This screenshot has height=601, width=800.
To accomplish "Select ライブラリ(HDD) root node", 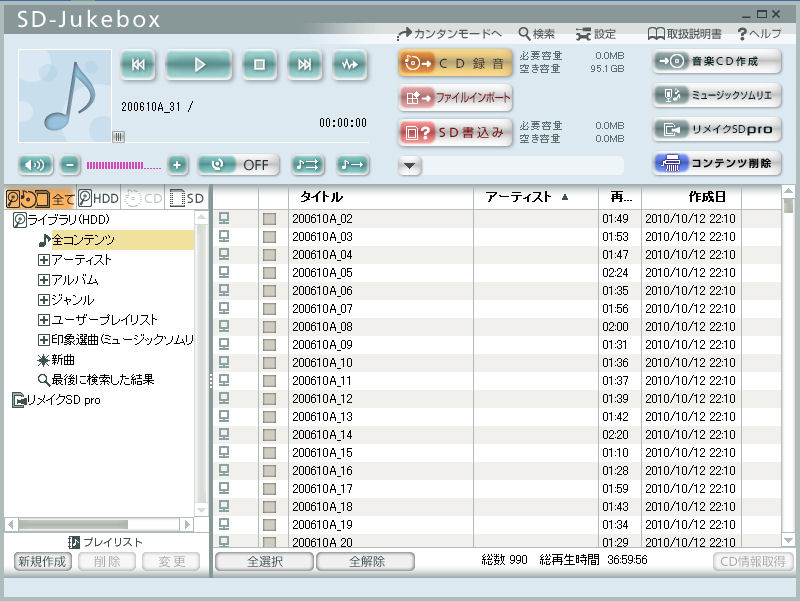I will pyautogui.click(x=61, y=220).
